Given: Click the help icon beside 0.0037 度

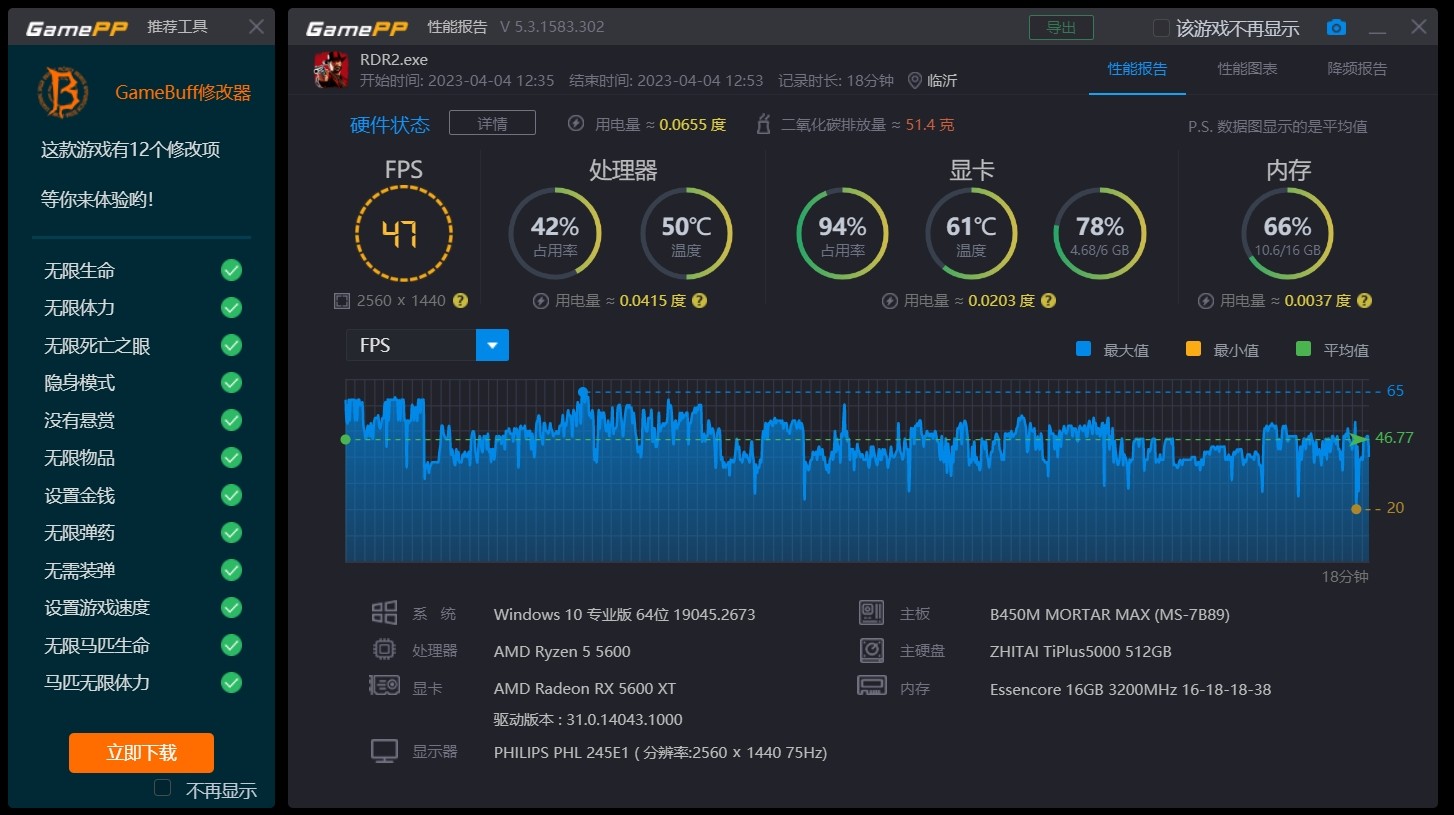Looking at the screenshot, I should [x=1364, y=300].
